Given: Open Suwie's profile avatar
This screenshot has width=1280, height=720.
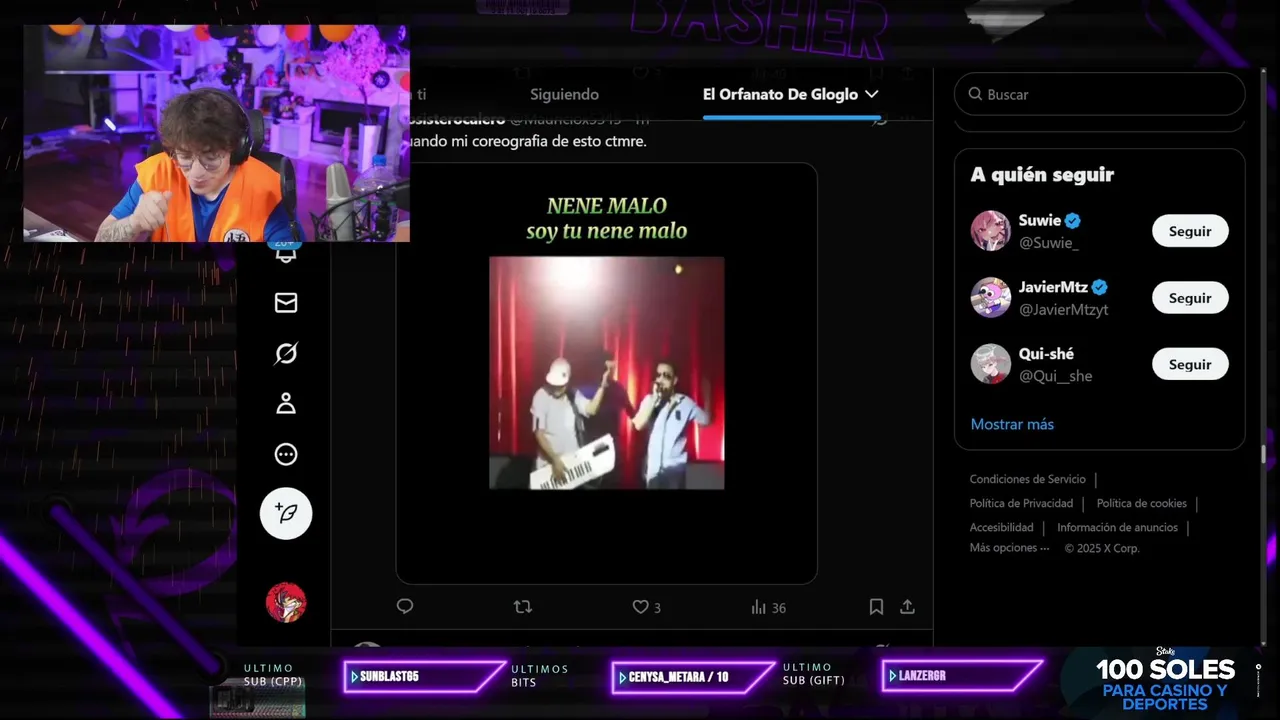Looking at the screenshot, I should (990, 231).
